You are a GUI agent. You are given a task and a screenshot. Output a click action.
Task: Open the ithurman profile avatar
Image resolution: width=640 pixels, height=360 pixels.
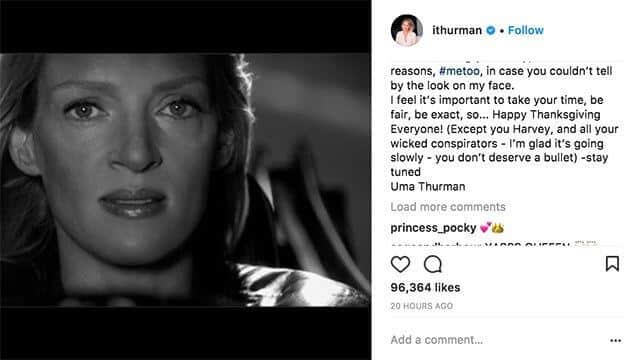click(407, 30)
